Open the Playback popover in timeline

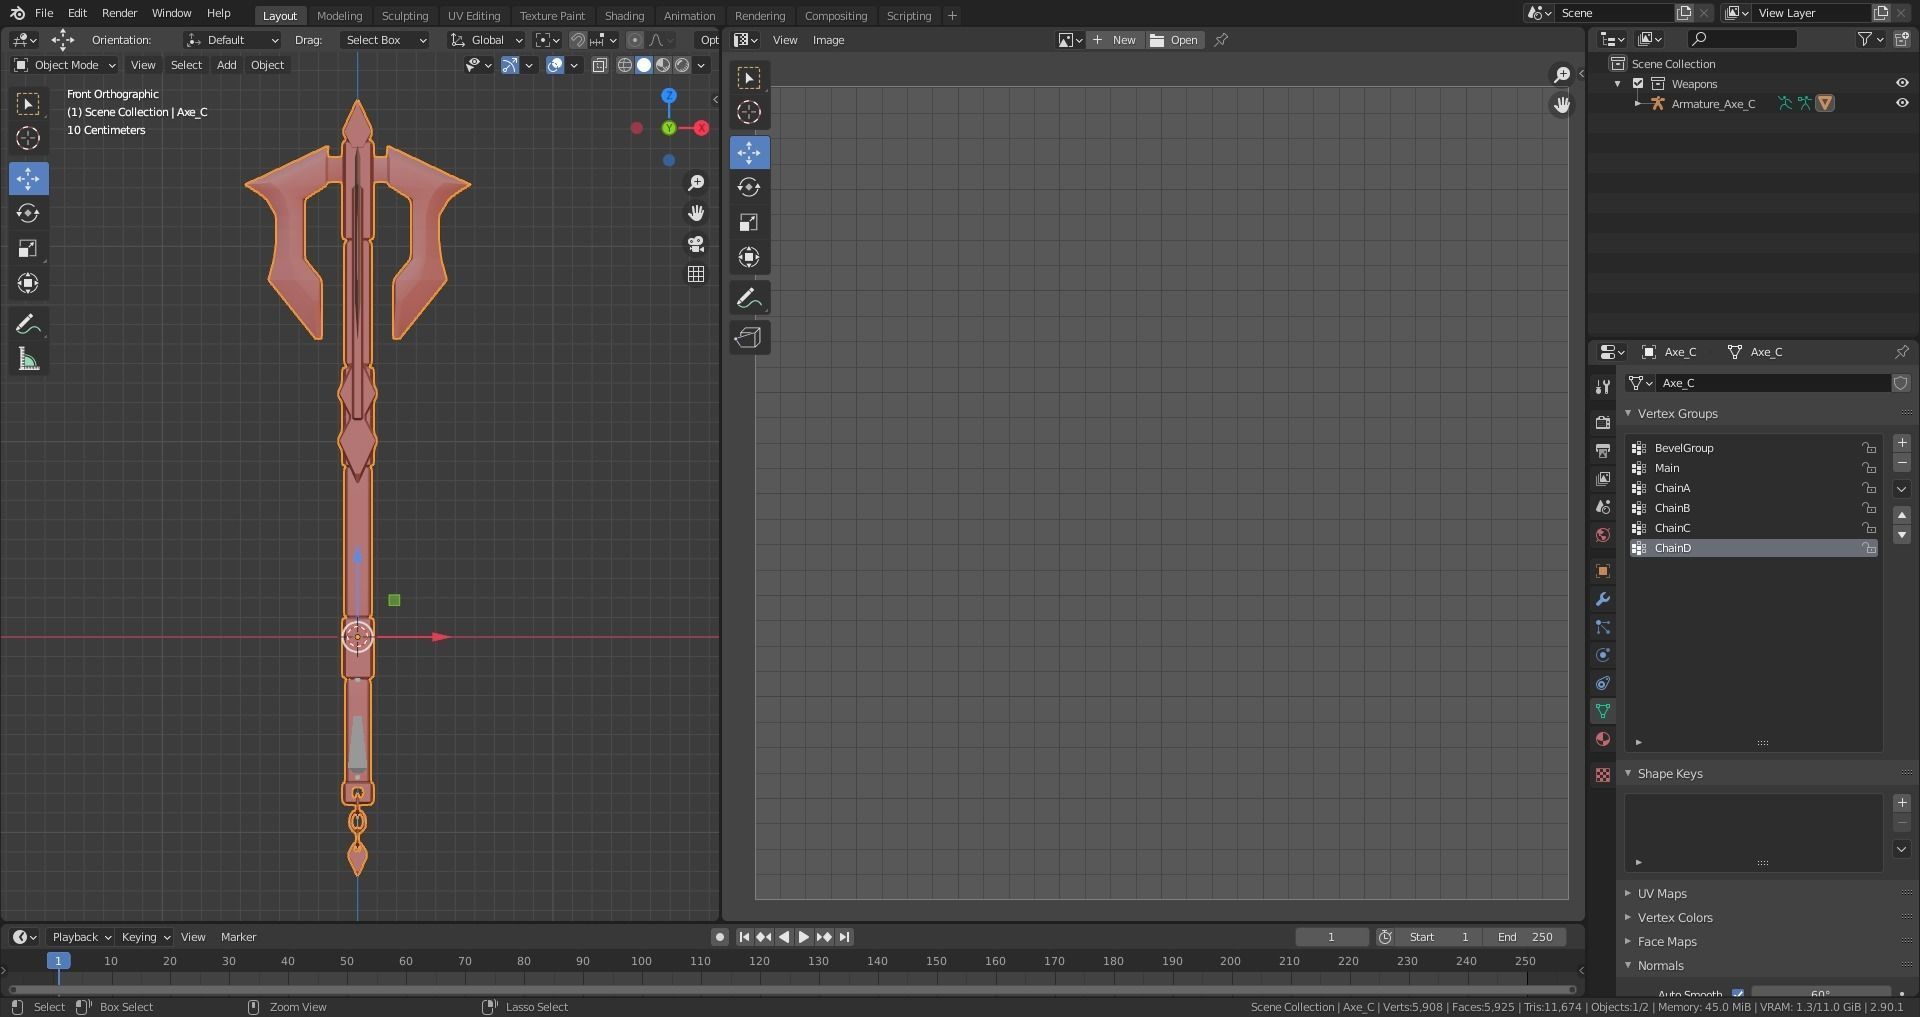pos(81,937)
